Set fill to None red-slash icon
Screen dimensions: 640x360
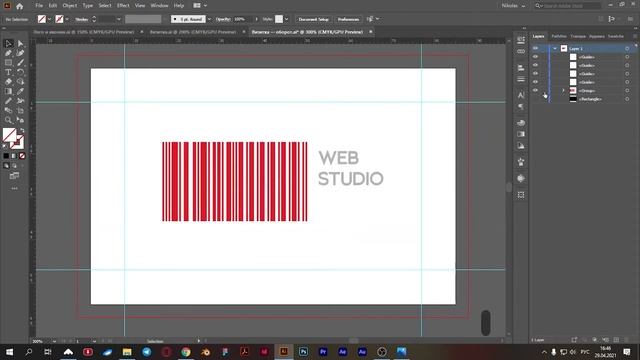[x=22, y=156]
